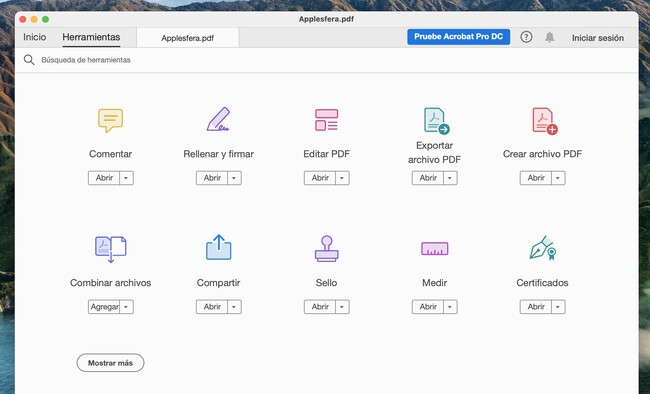Select the Combinar archivos icon
Viewport: 650px width, 394px height.
coord(111,249)
